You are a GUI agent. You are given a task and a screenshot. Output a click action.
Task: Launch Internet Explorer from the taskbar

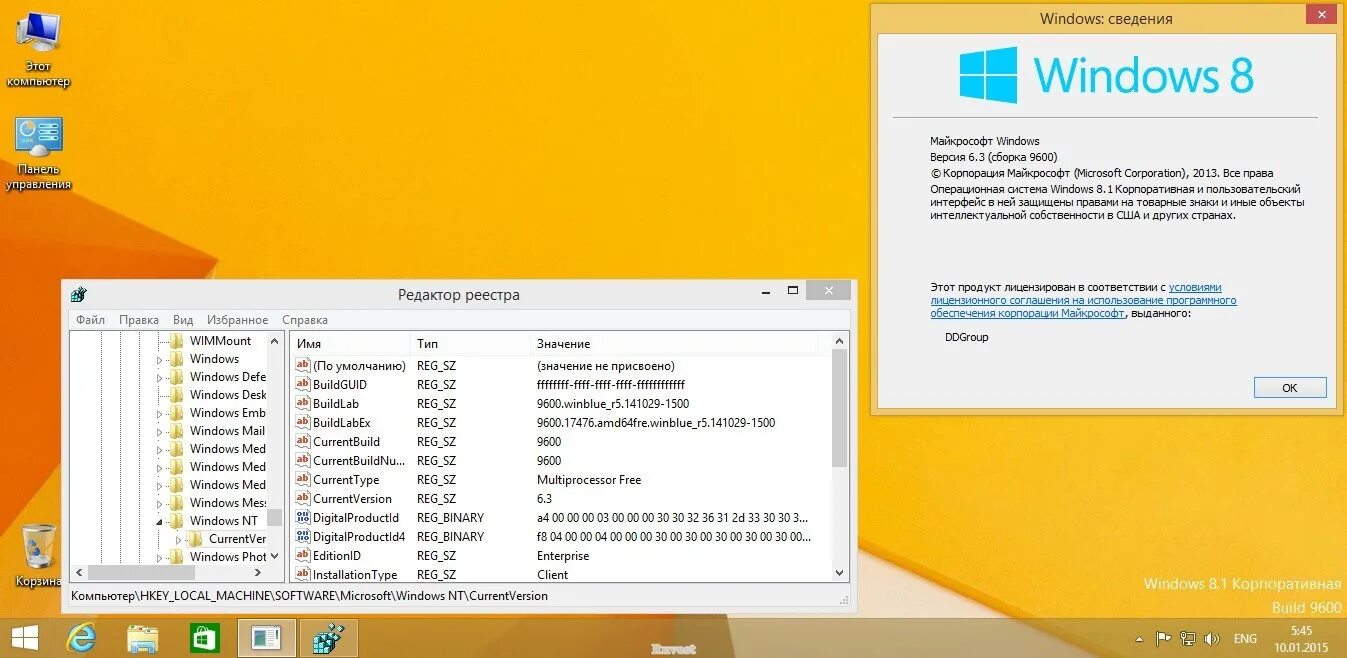tap(82, 637)
